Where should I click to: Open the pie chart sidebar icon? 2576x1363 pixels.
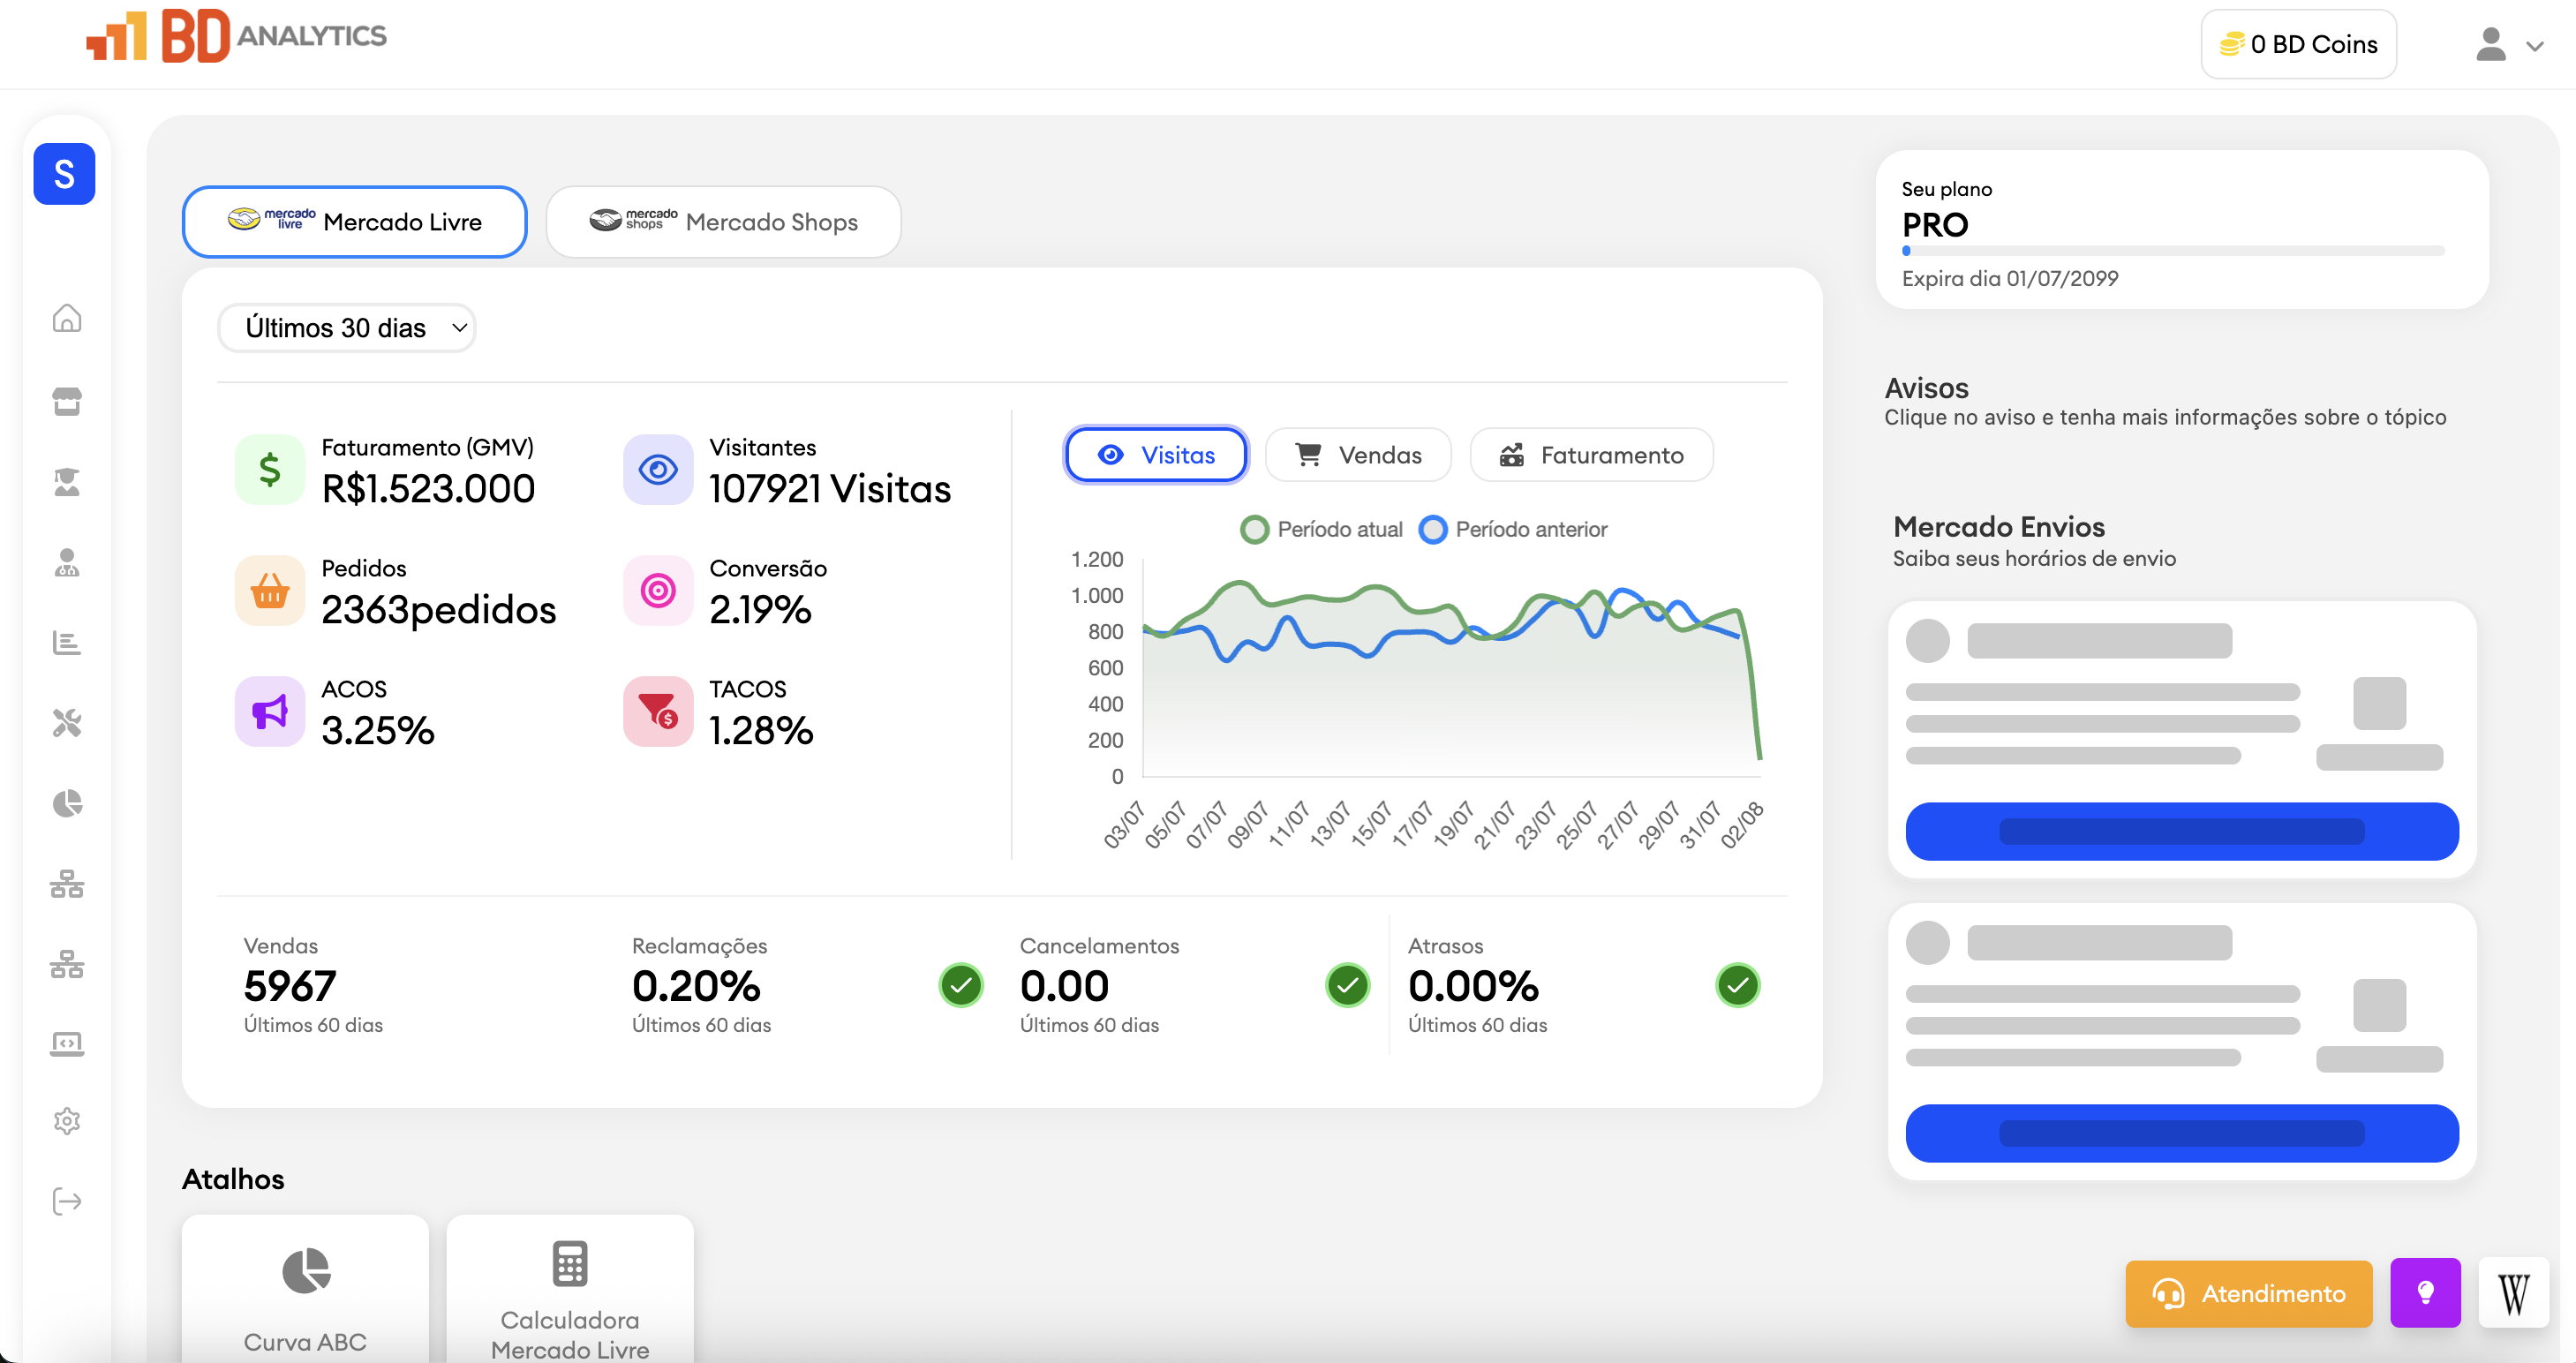(67, 803)
